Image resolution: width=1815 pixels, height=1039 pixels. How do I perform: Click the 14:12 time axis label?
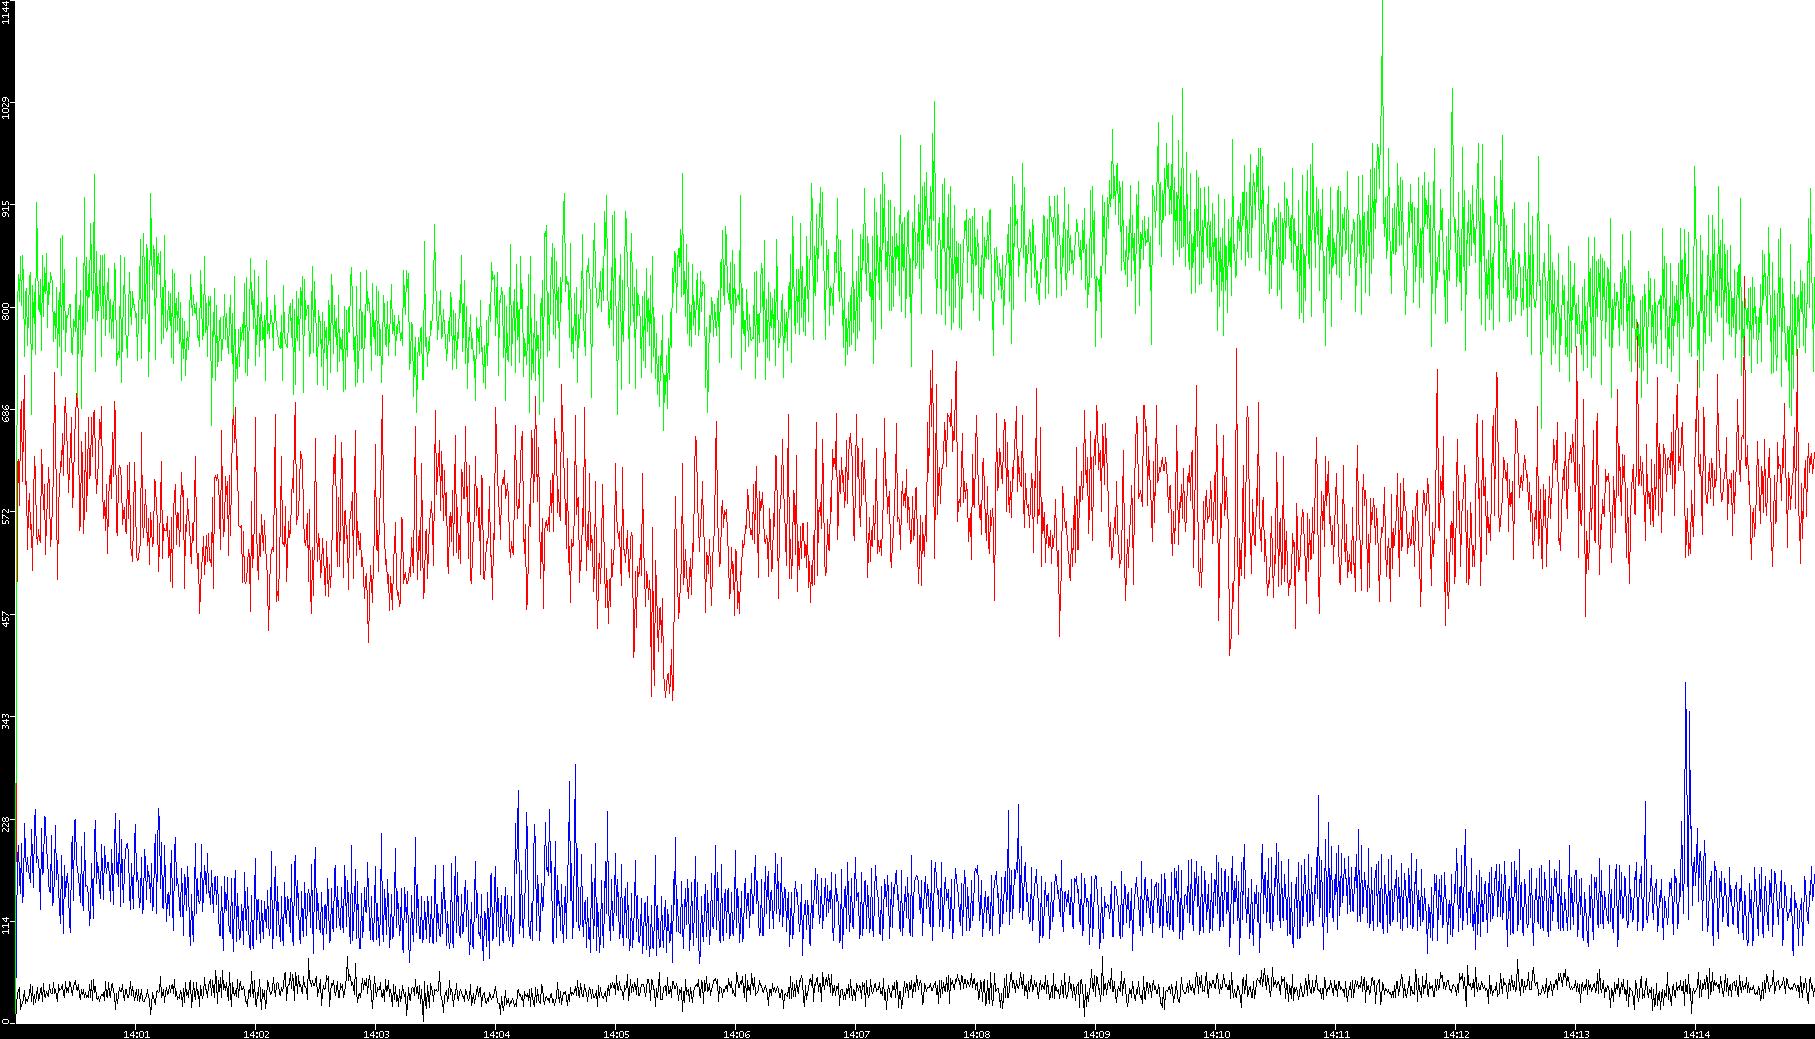point(1456,1034)
